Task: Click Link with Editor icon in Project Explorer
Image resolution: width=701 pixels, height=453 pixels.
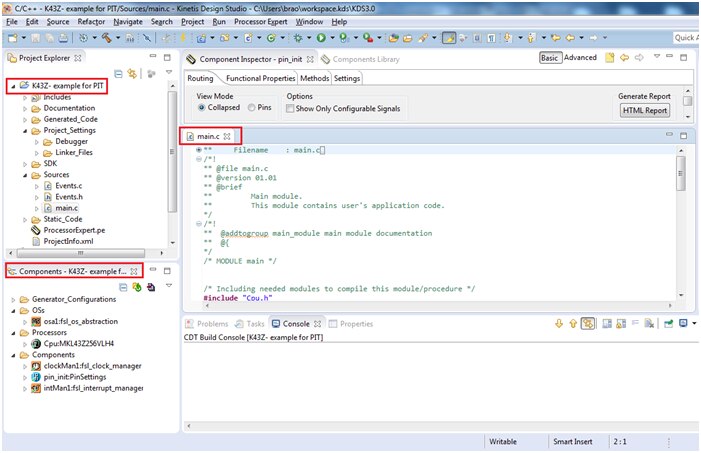Action: pyautogui.click(x=131, y=73)
